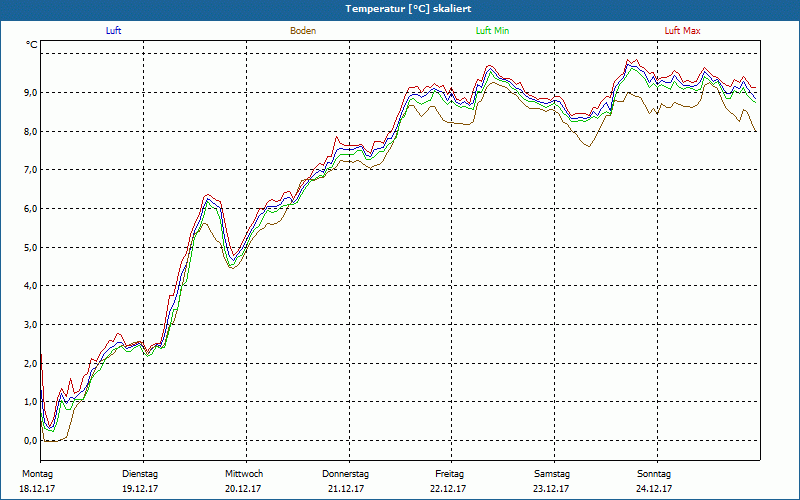Click the 'Donnerstag' day label

pos(345,474)
